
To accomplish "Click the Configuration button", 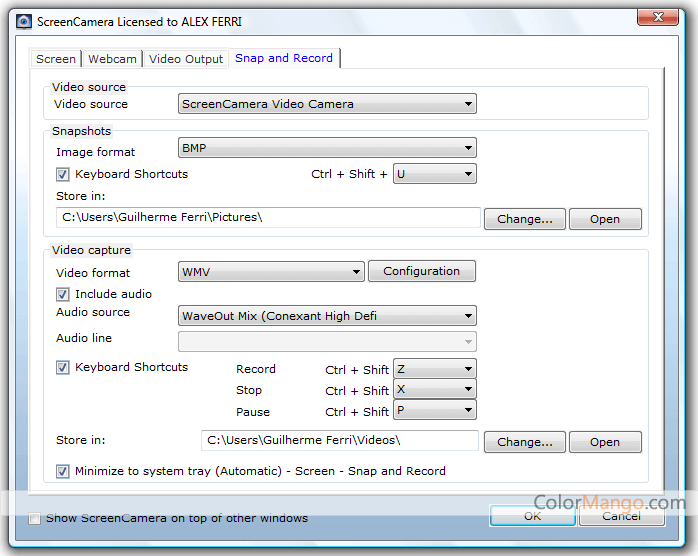I will point(421,271).
